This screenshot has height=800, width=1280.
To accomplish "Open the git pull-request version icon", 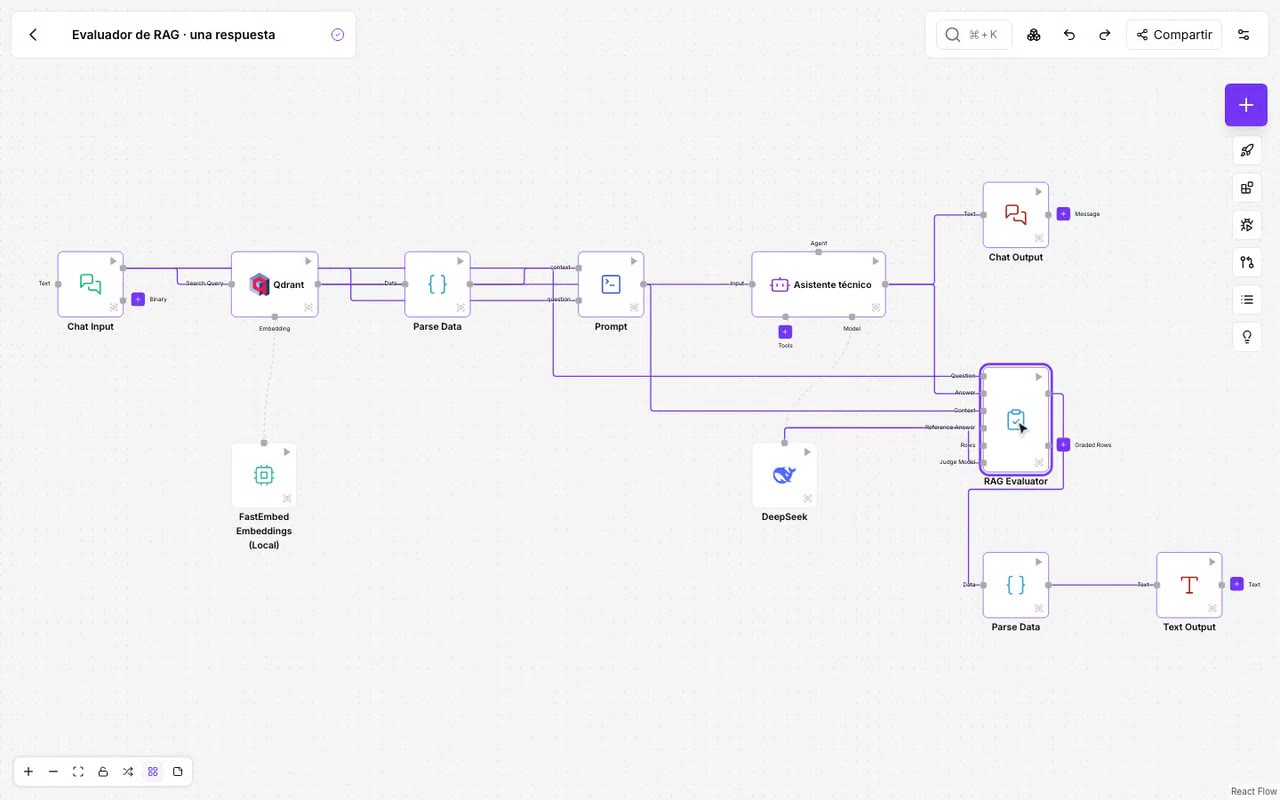I will (x=1247, y=262).
